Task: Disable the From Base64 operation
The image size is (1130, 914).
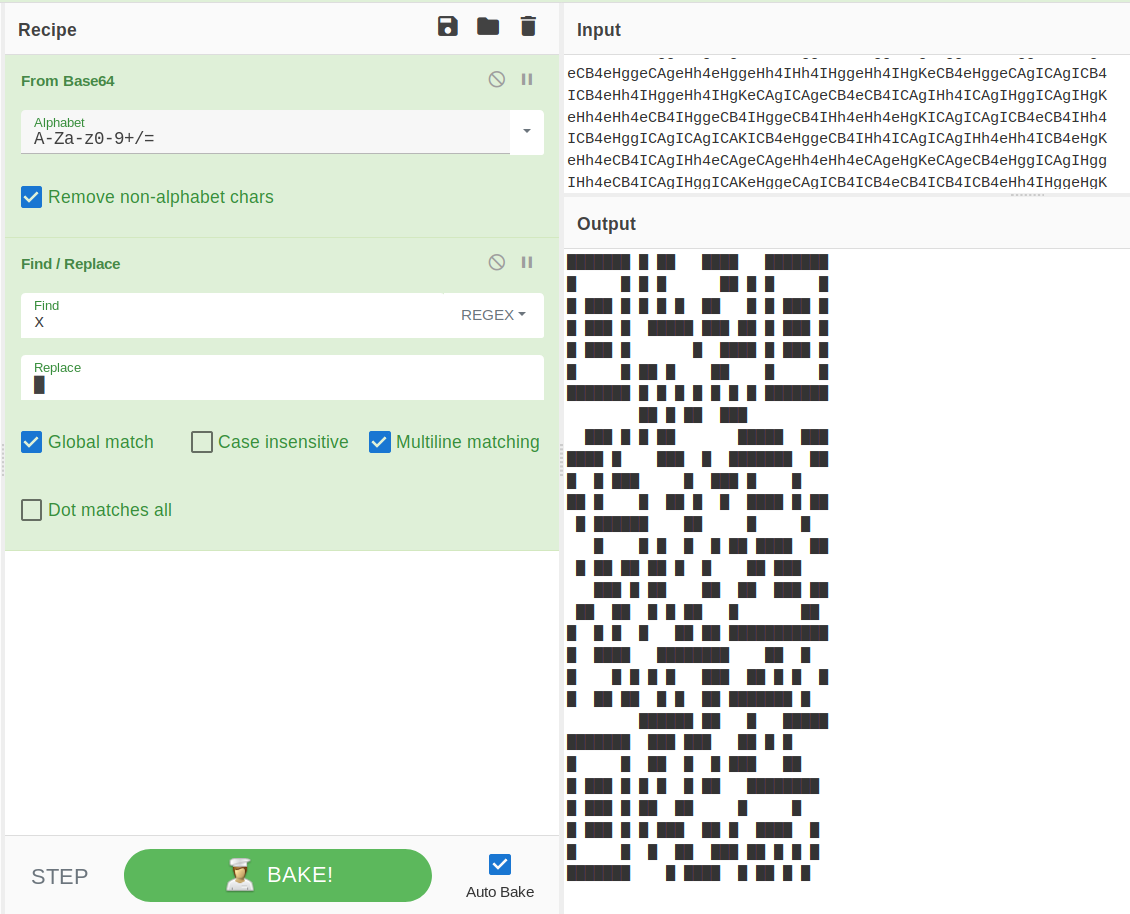Action: pos(496,80)
